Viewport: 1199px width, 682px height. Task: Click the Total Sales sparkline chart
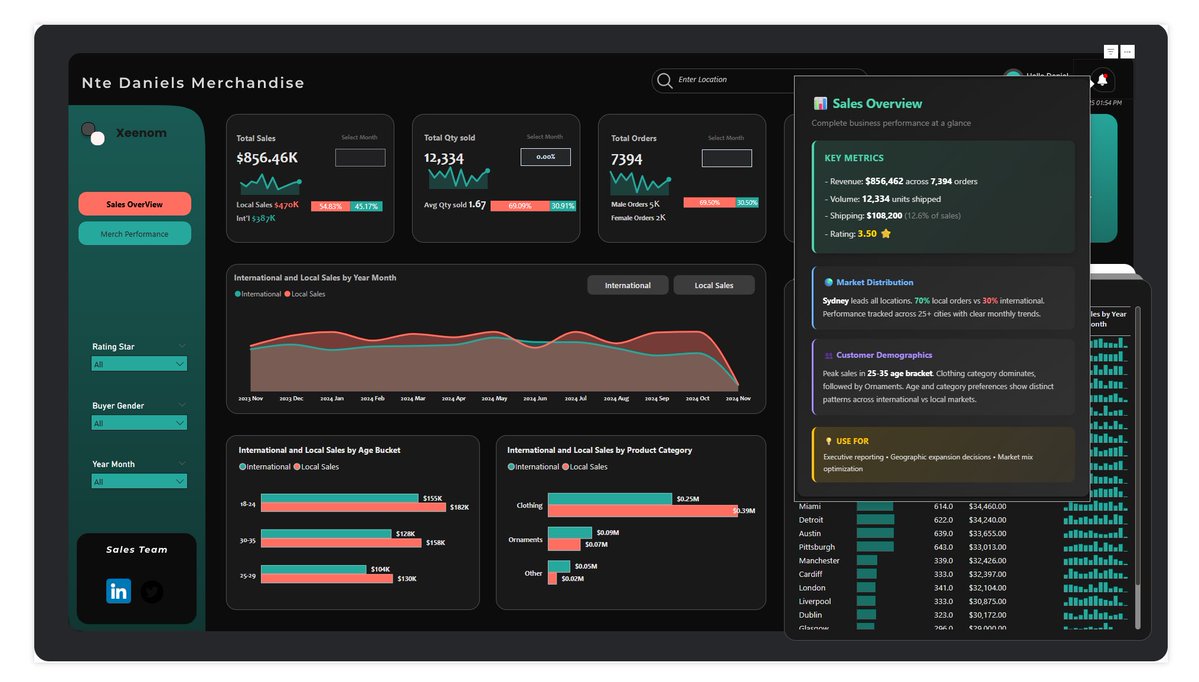(271, 183)
